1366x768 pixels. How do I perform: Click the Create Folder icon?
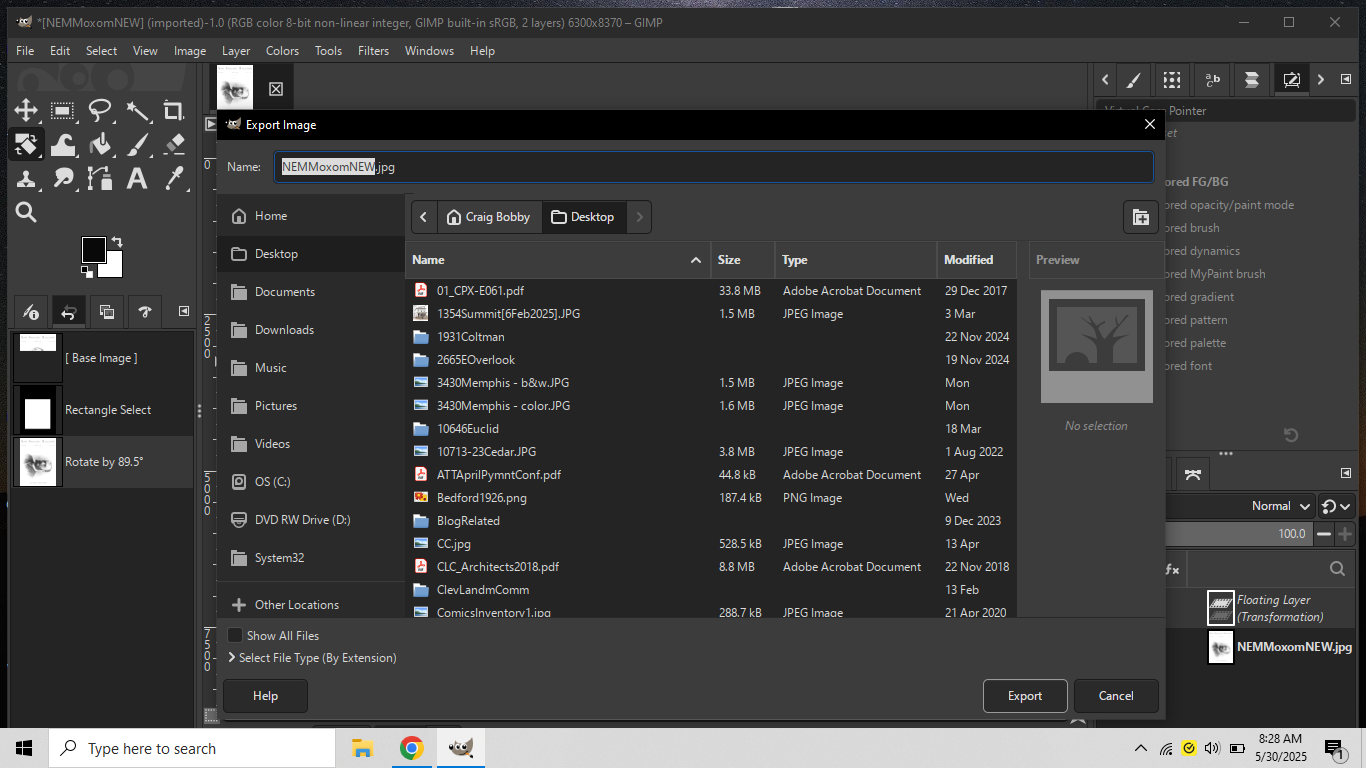[x=1140, y=217]
